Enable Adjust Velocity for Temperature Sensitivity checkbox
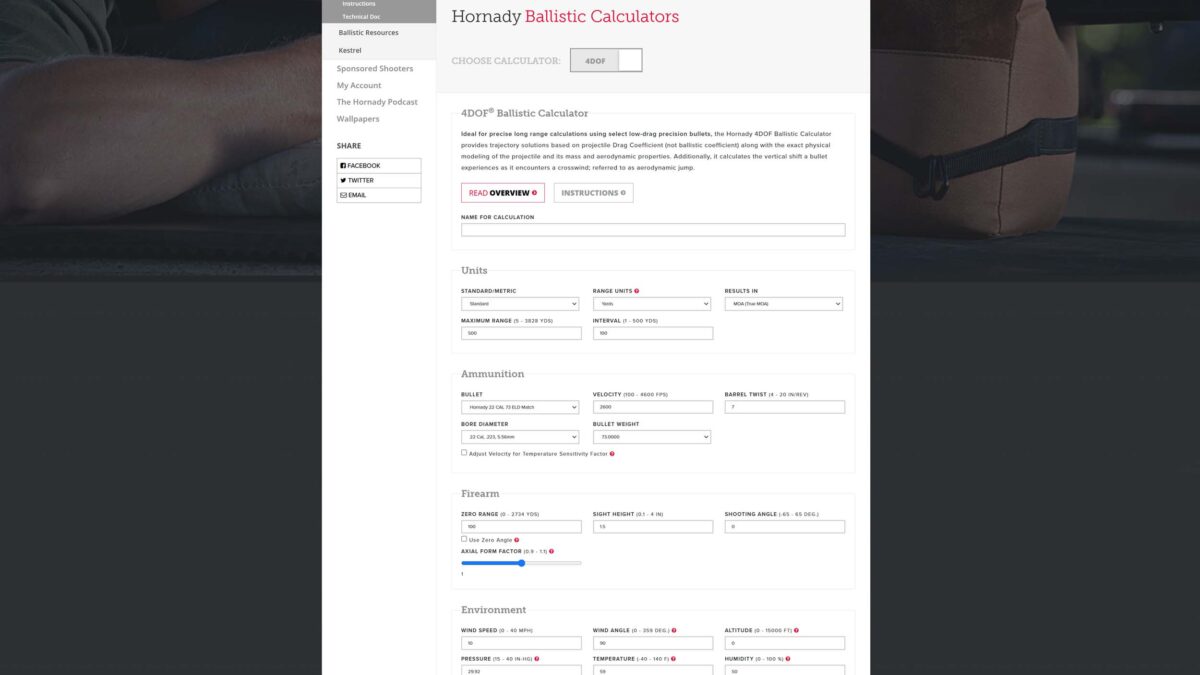This screenshot has width=1200, height=675. click(x=464, y=453)
